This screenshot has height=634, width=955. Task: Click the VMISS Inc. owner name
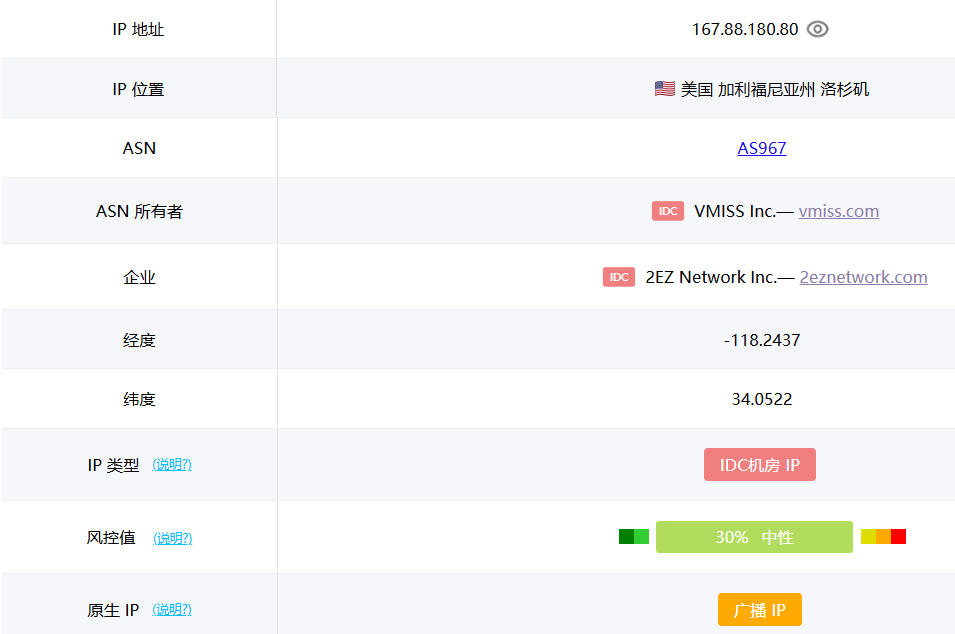[735, 211]
